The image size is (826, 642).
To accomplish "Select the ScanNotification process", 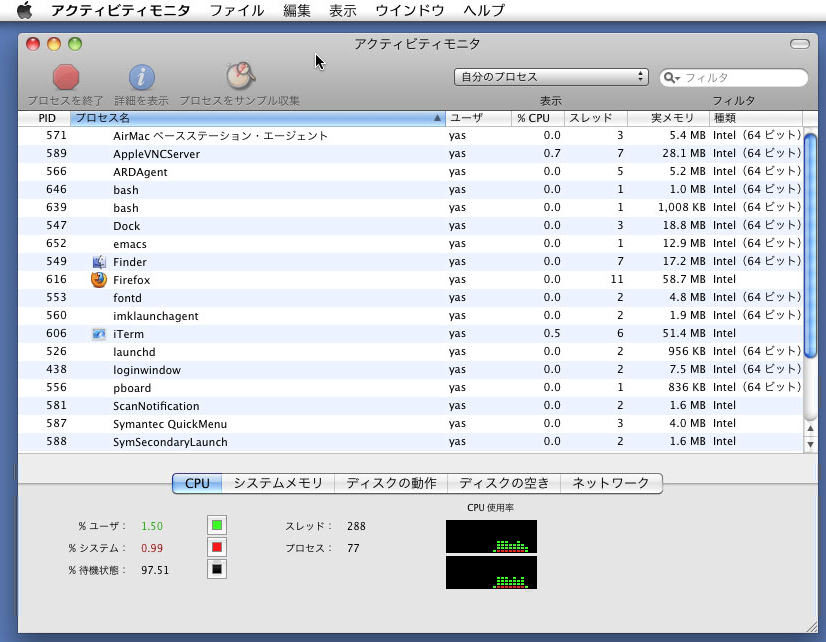I will point(410,406).
